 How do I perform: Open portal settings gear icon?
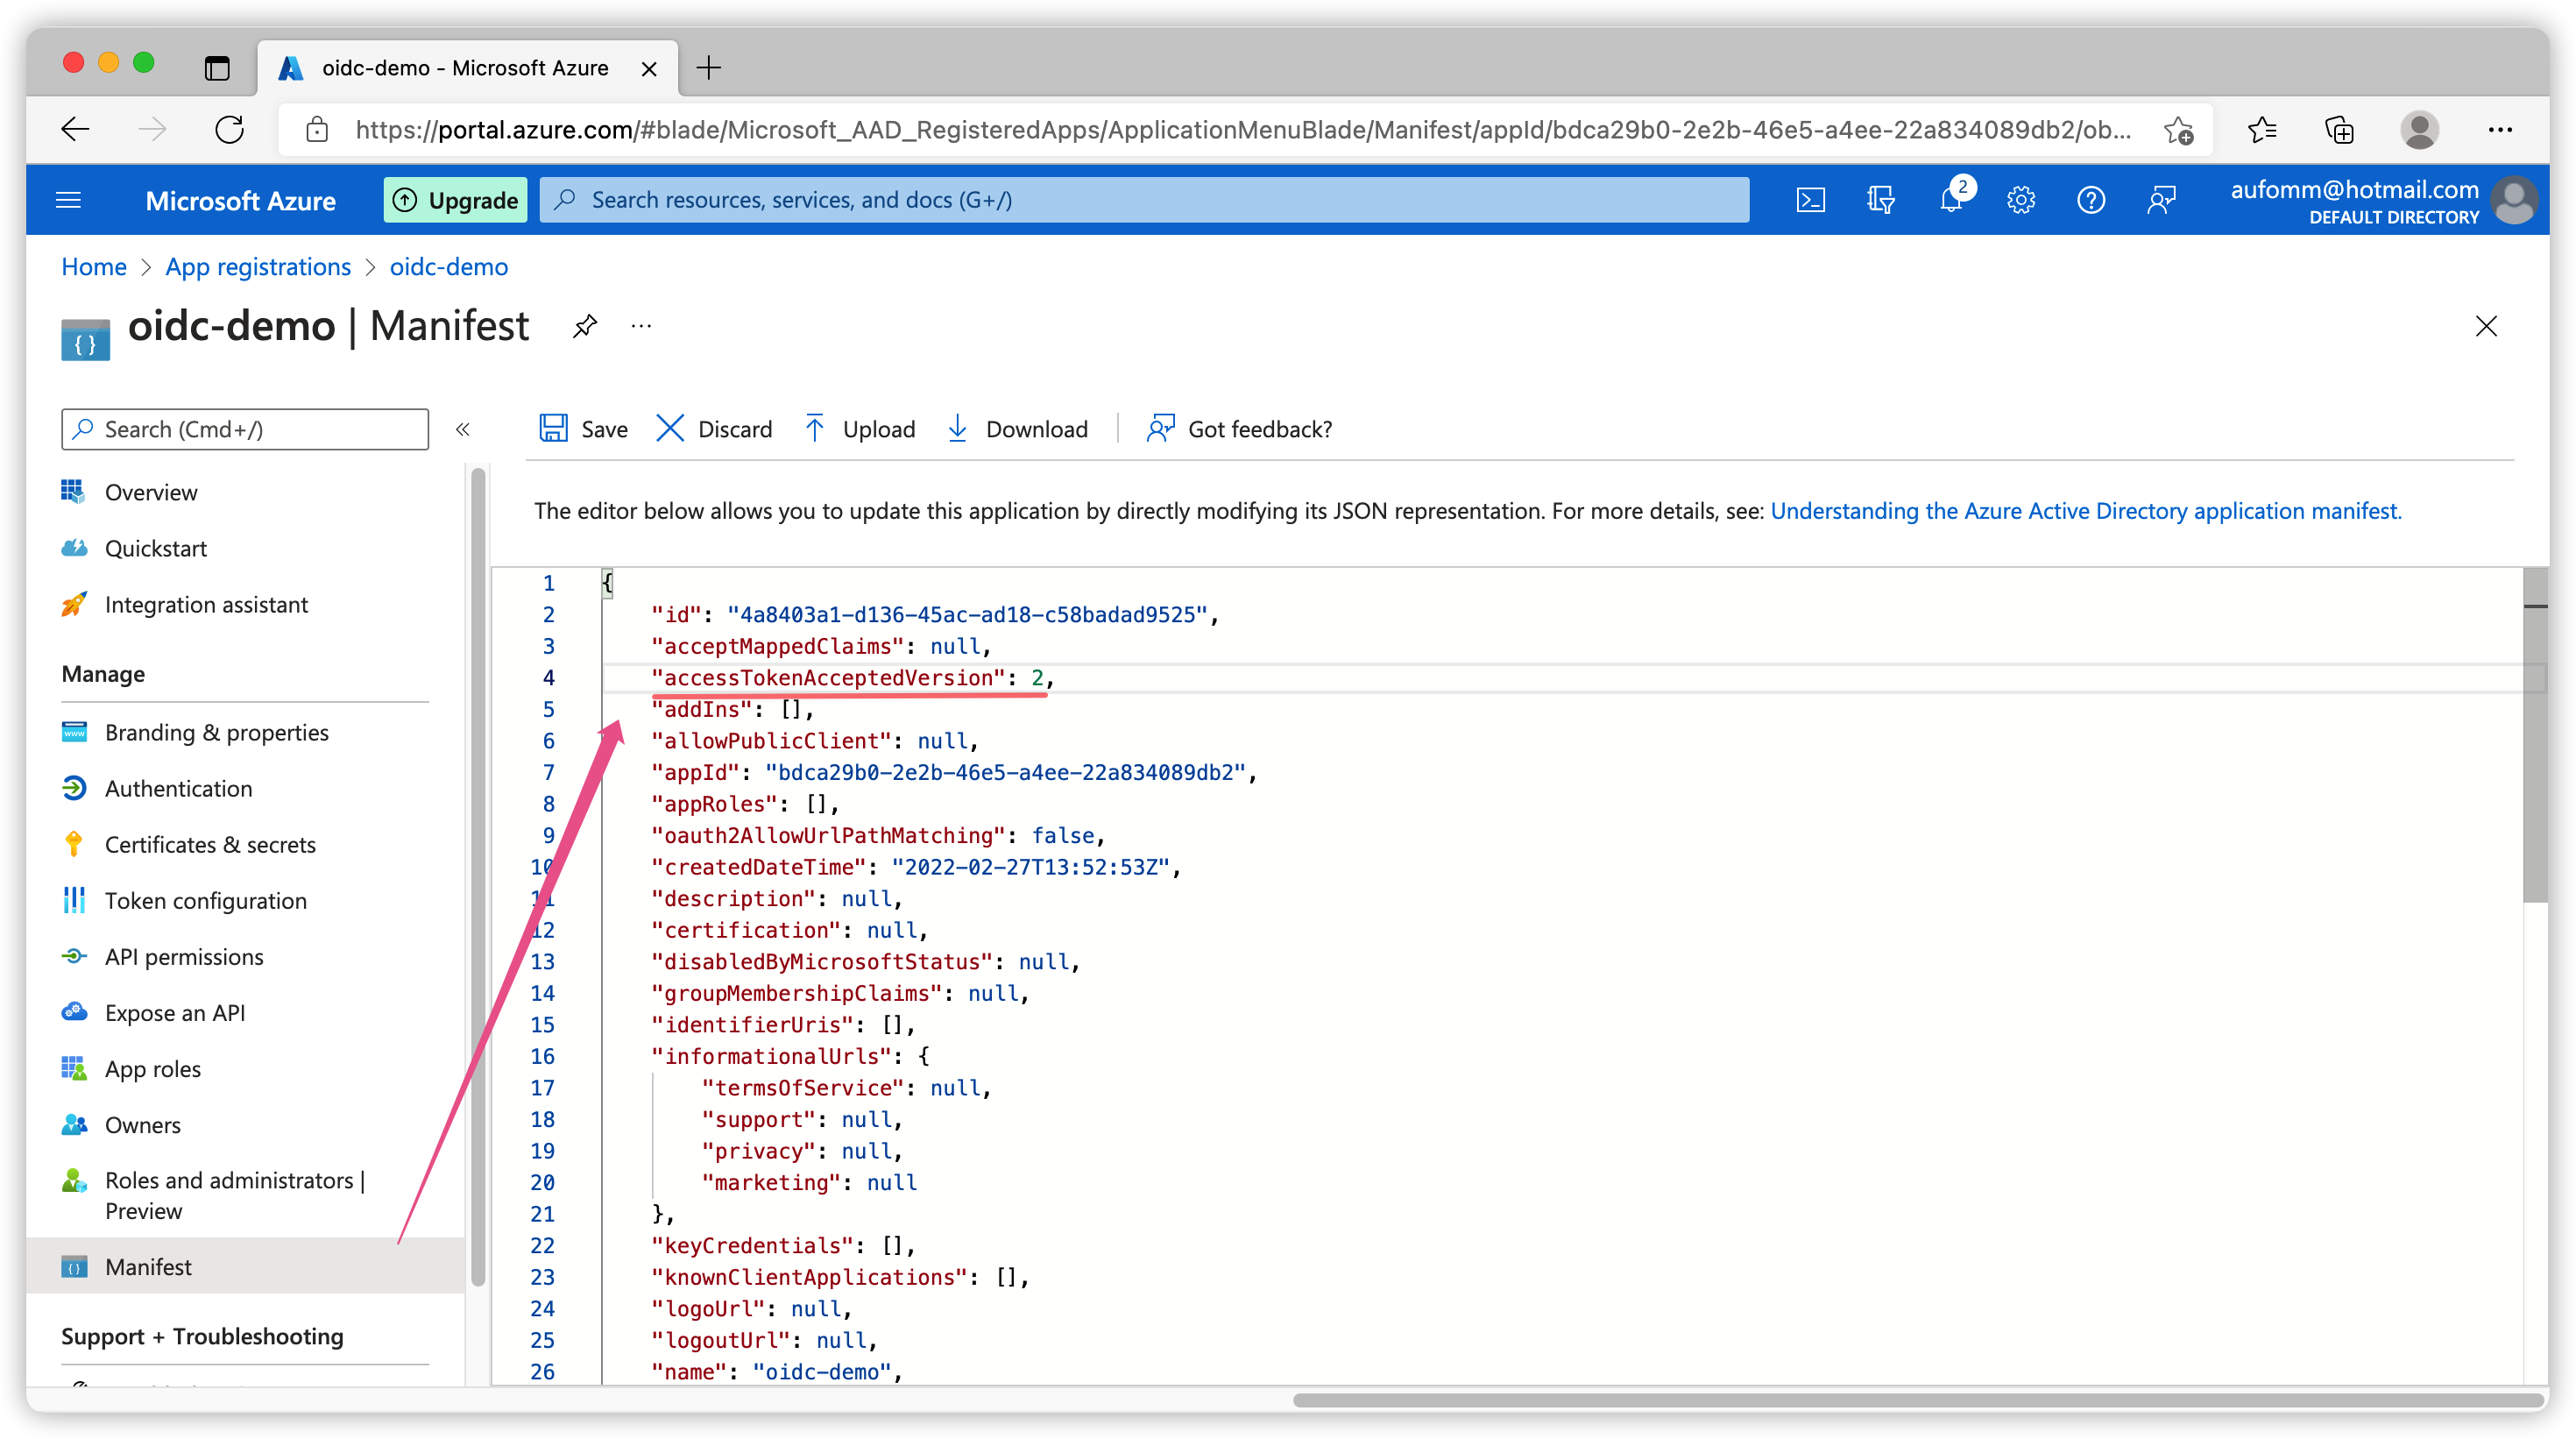pyautogui.click(x=2020, y=200)
